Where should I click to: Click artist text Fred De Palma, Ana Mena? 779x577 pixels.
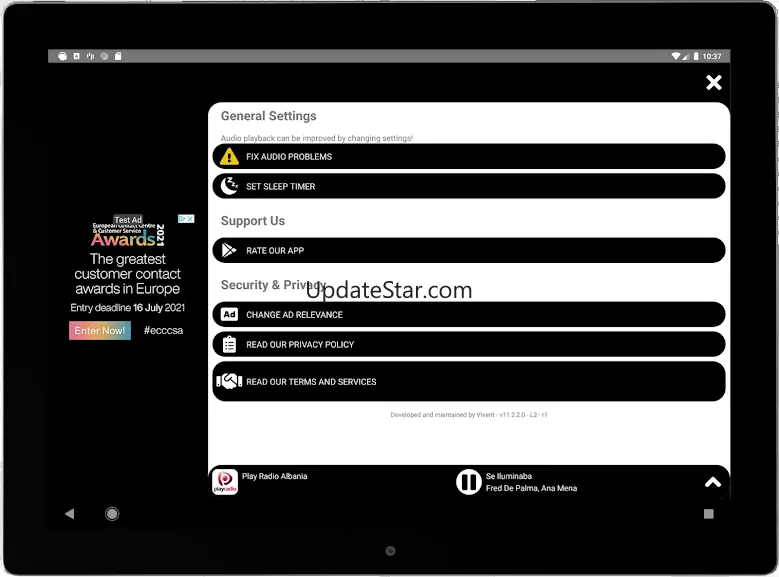coord(531,489)
